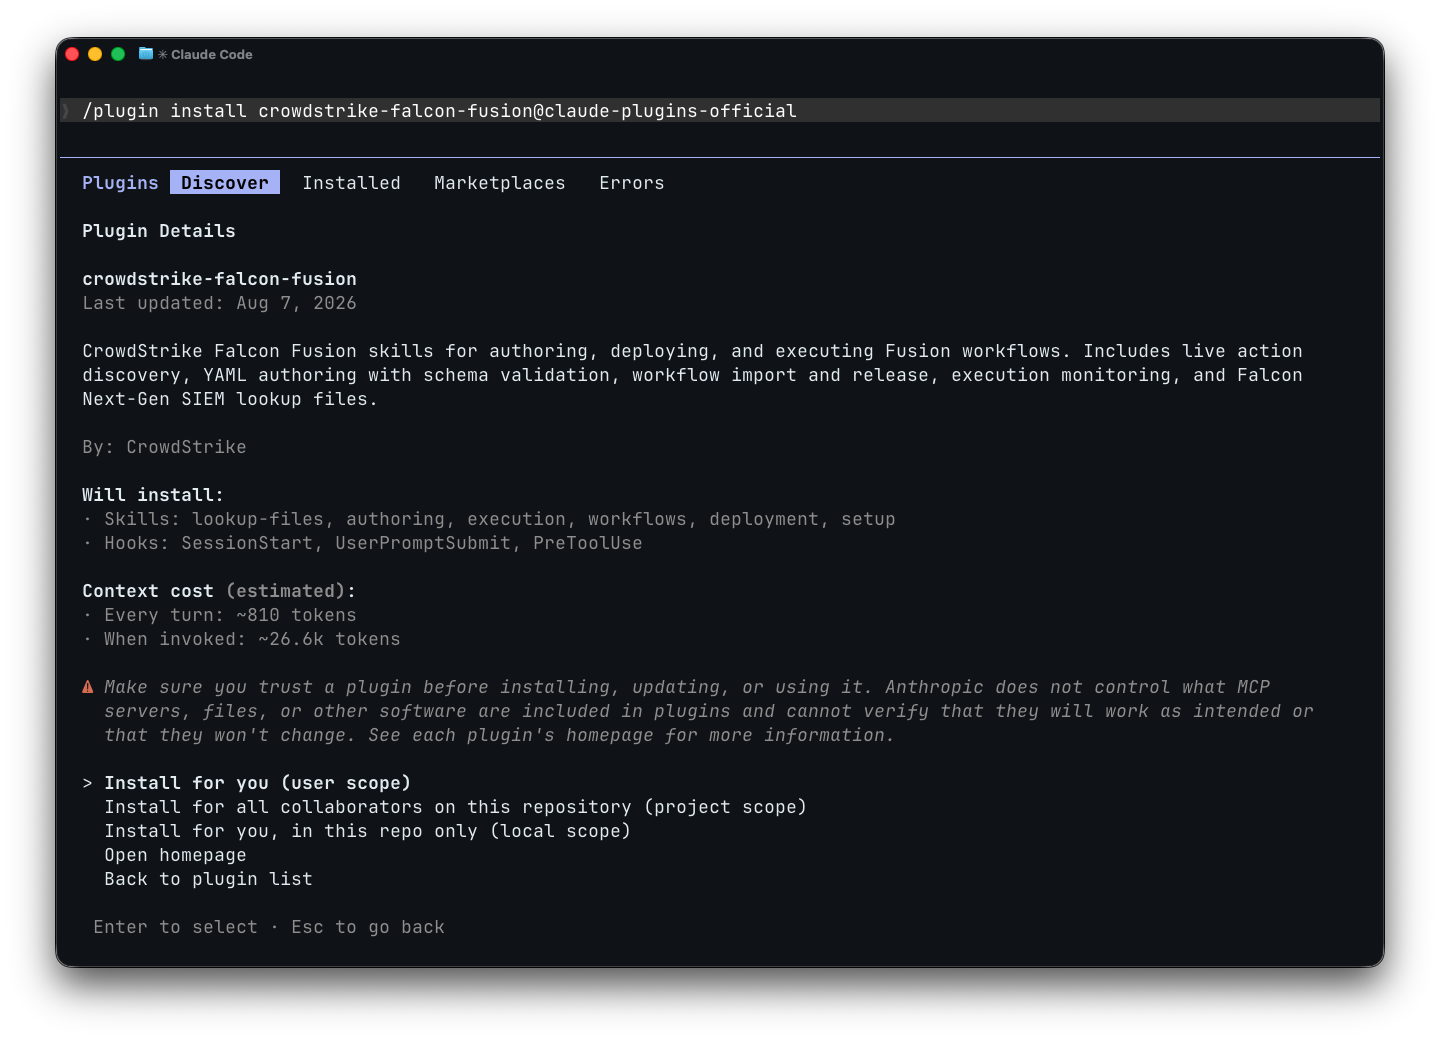The height and width of the screenshot is (1041, 1440).
Task: Click the orange warning triangle icon
Action: pos(88,687)
